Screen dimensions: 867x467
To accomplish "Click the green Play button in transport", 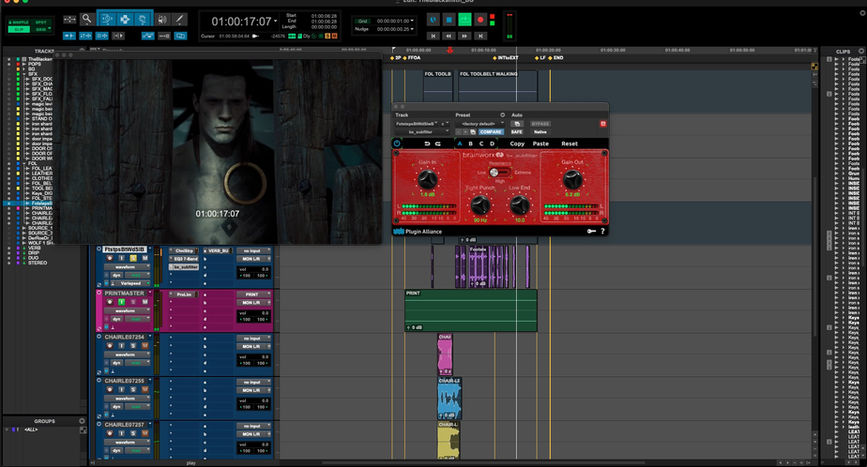I will click(x=465, y=19).
